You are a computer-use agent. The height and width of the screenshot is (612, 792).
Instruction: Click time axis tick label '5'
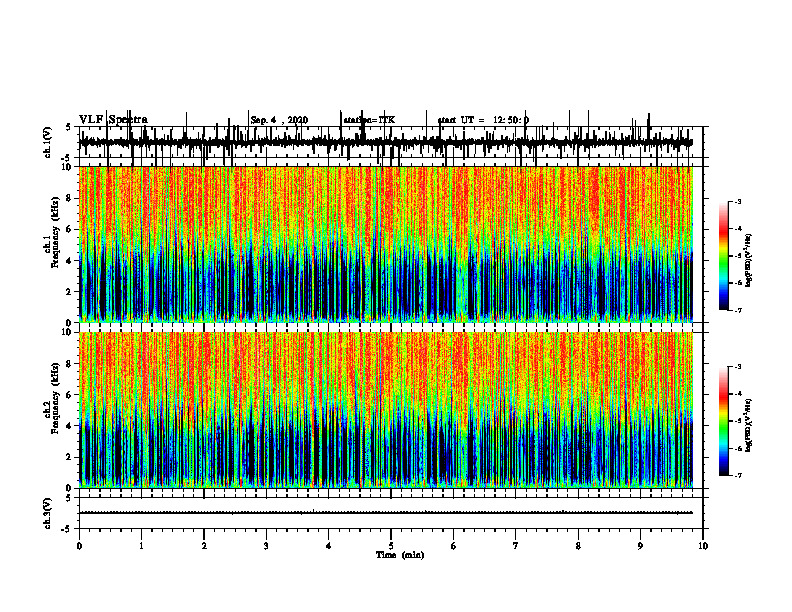tap(391, 546)
